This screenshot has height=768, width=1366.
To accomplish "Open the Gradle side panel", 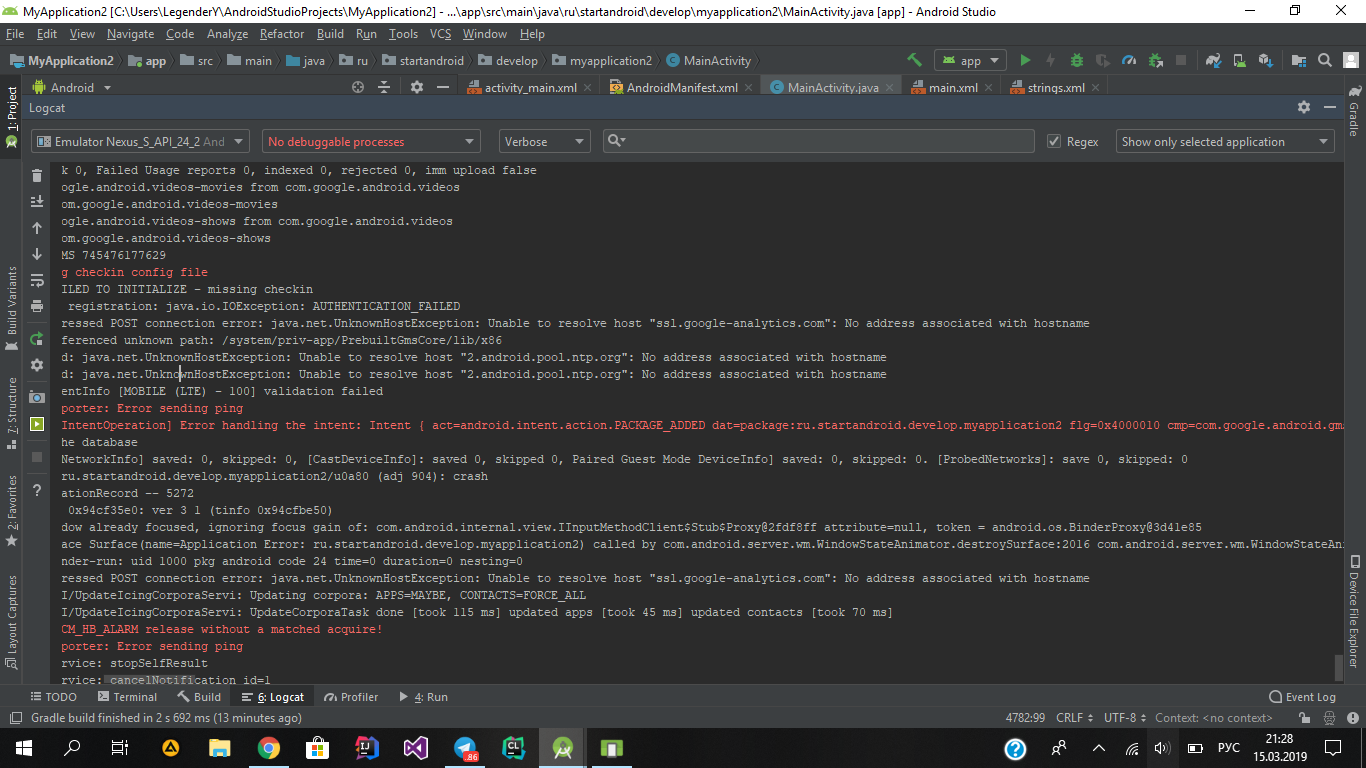I will (1354, 112).
